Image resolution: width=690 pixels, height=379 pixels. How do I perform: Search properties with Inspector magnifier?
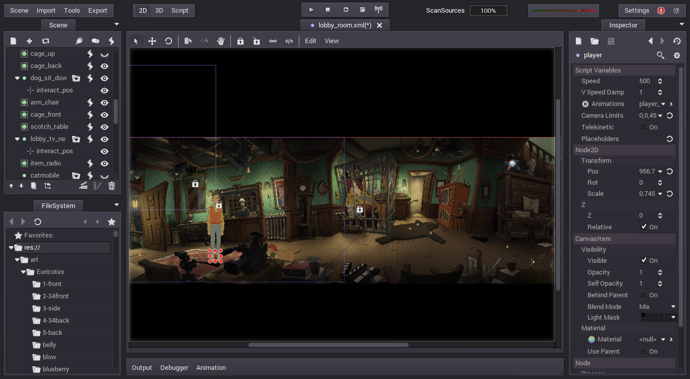[x=661, y=55]
